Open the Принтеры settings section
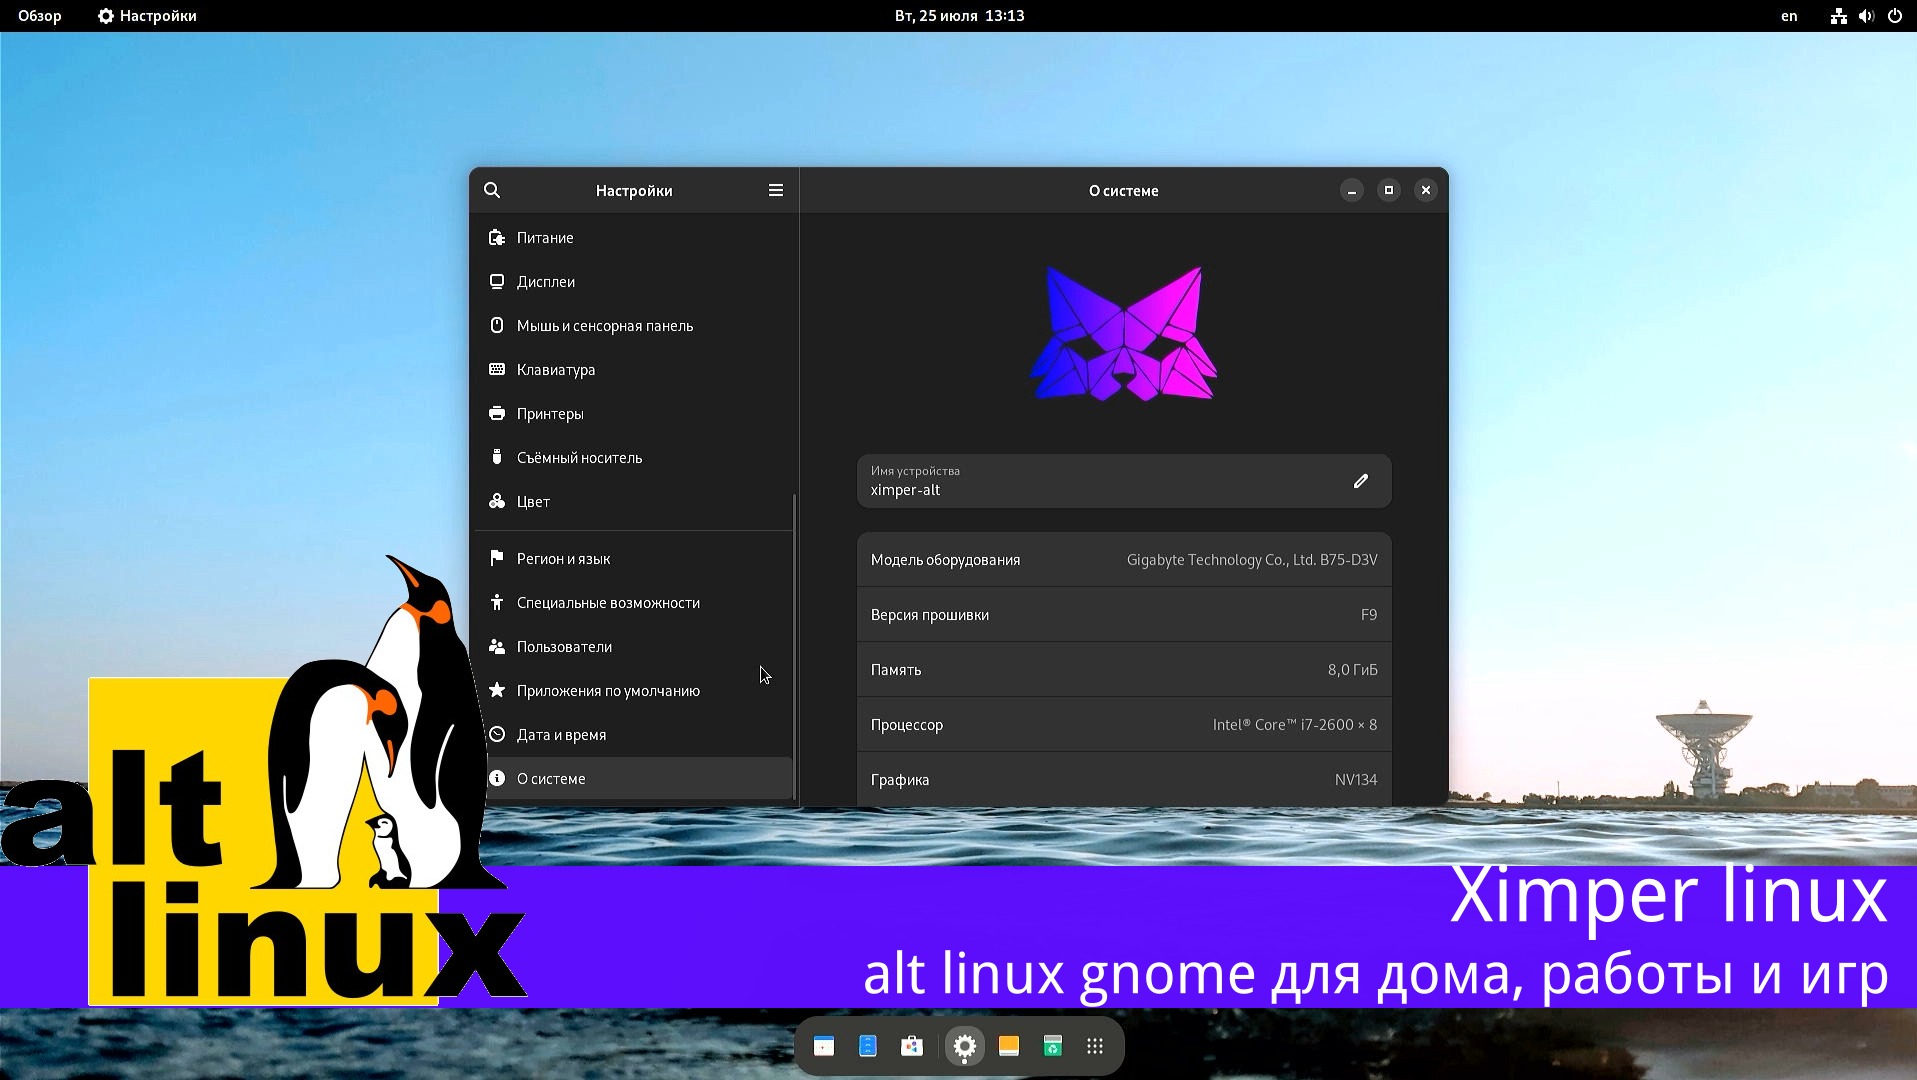Viewport: 1917px width, 1080px height. [549, 413]
